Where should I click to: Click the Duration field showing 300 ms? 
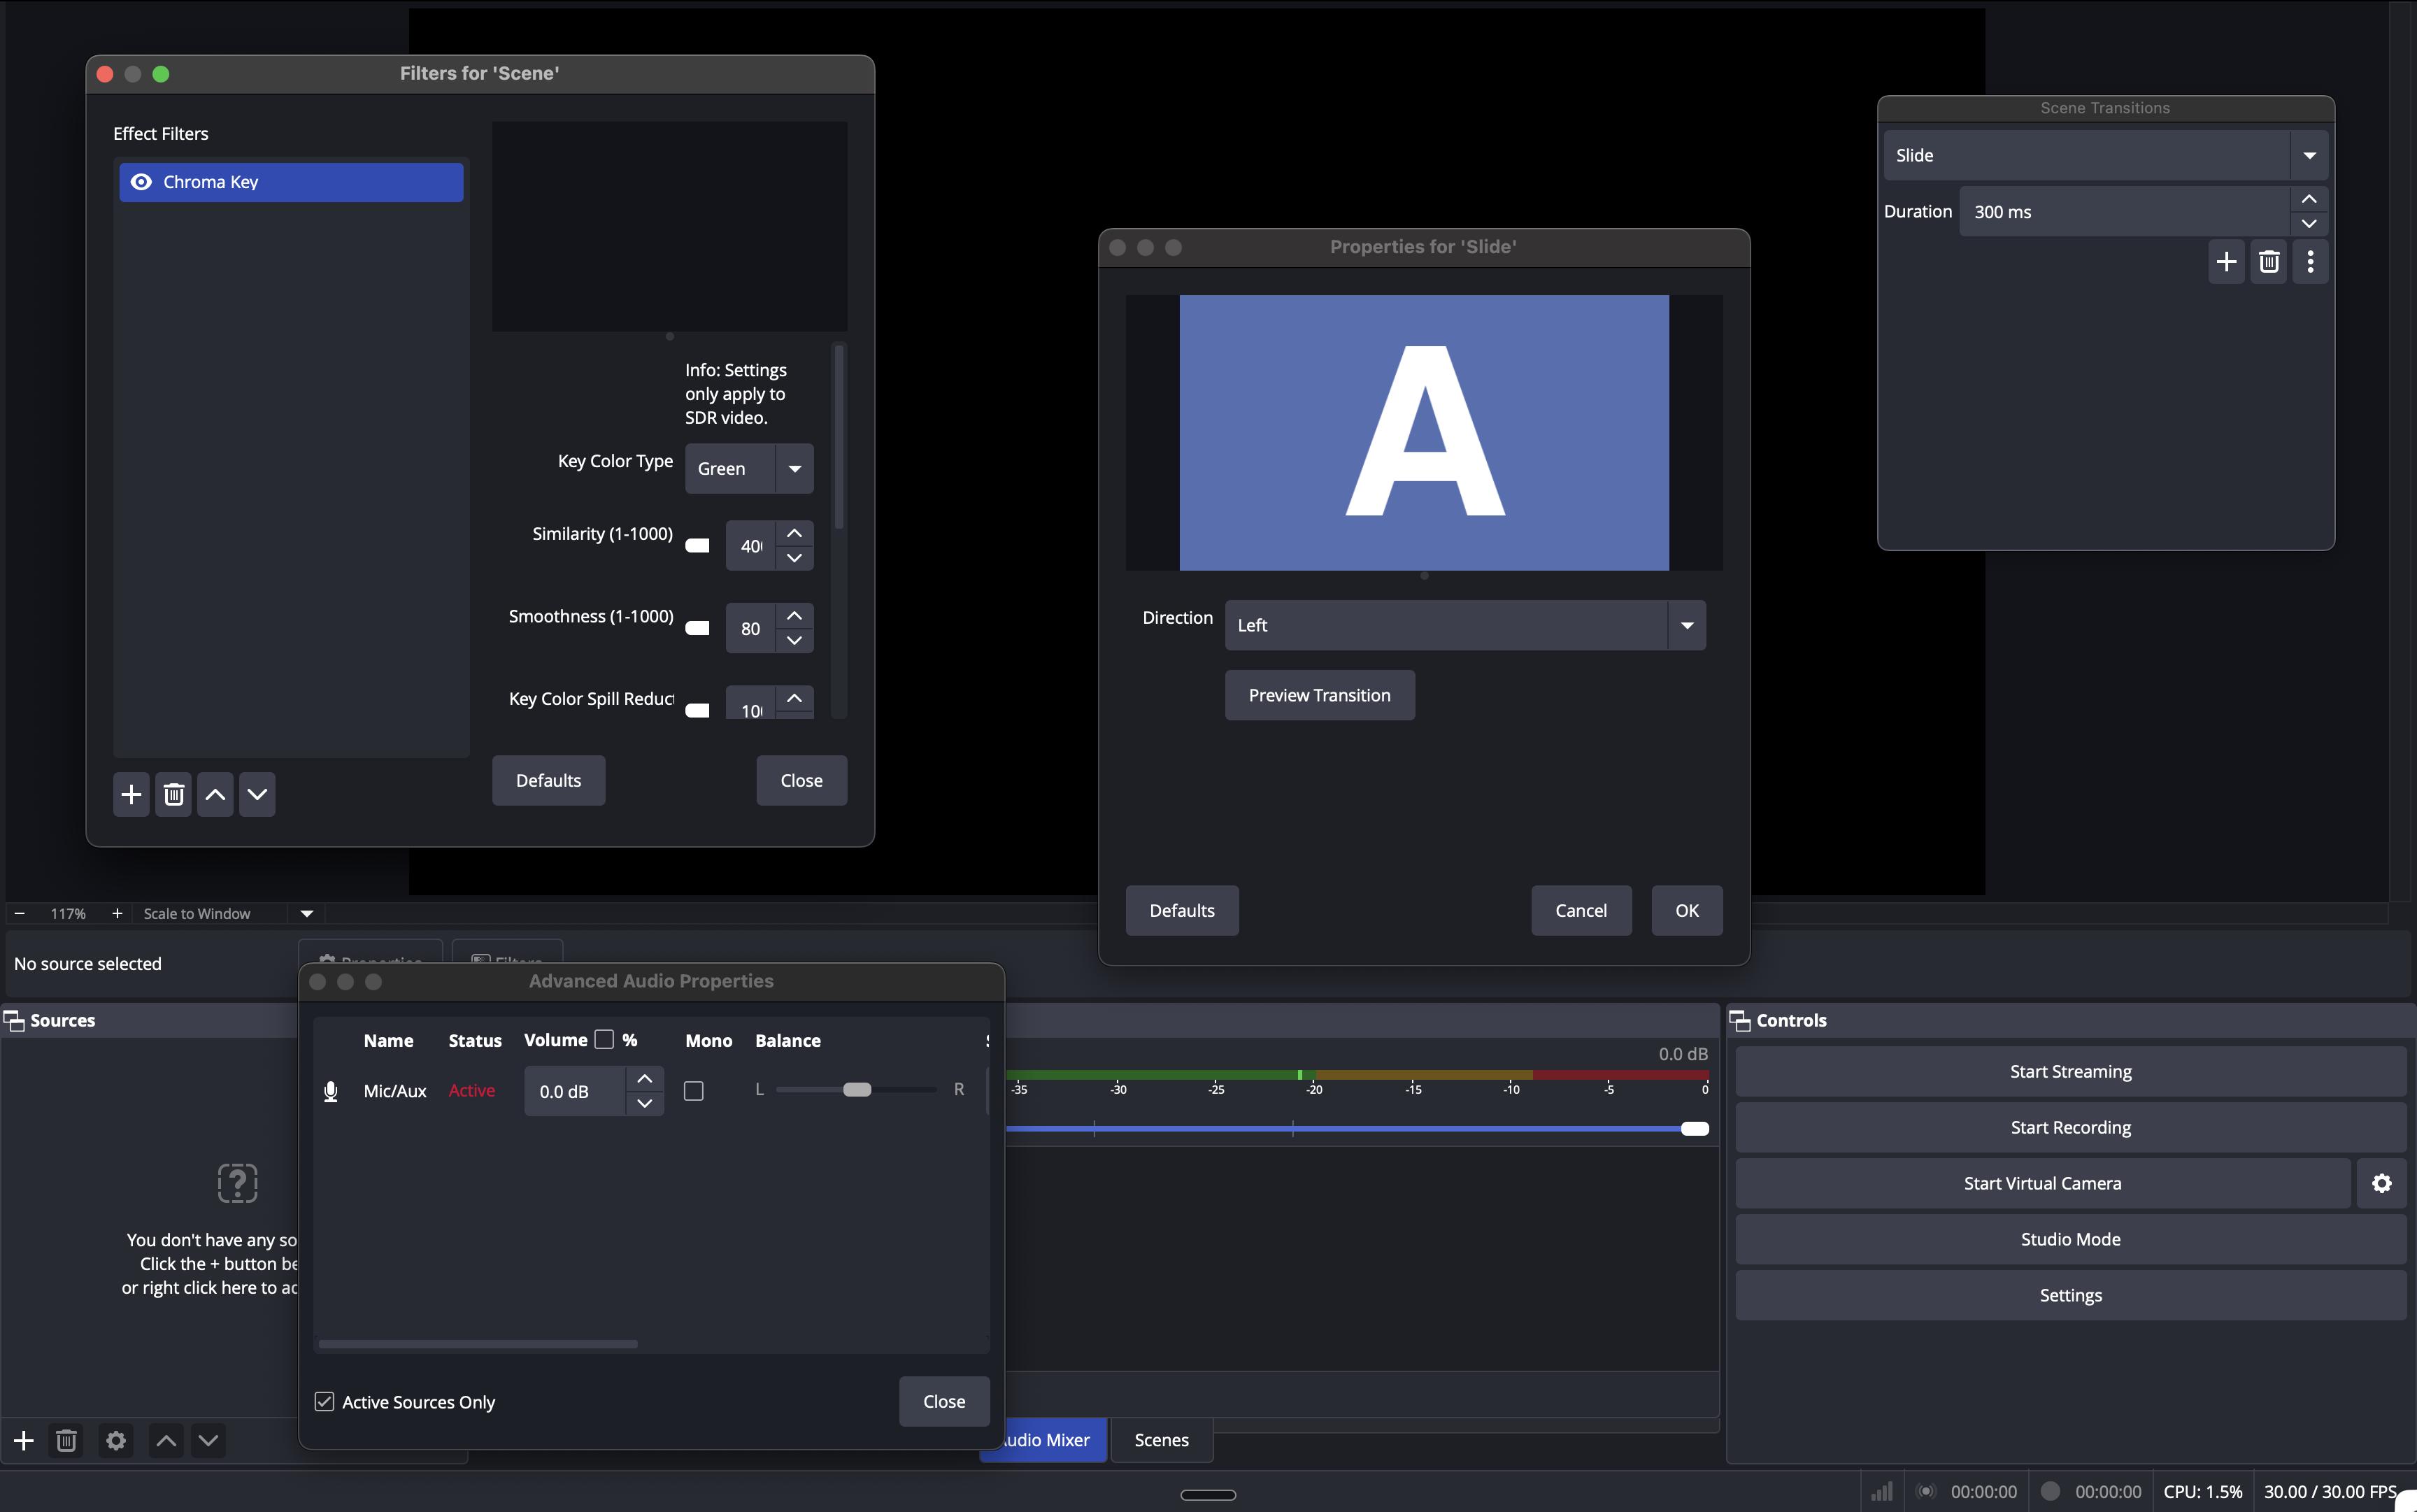[2124, 211]
